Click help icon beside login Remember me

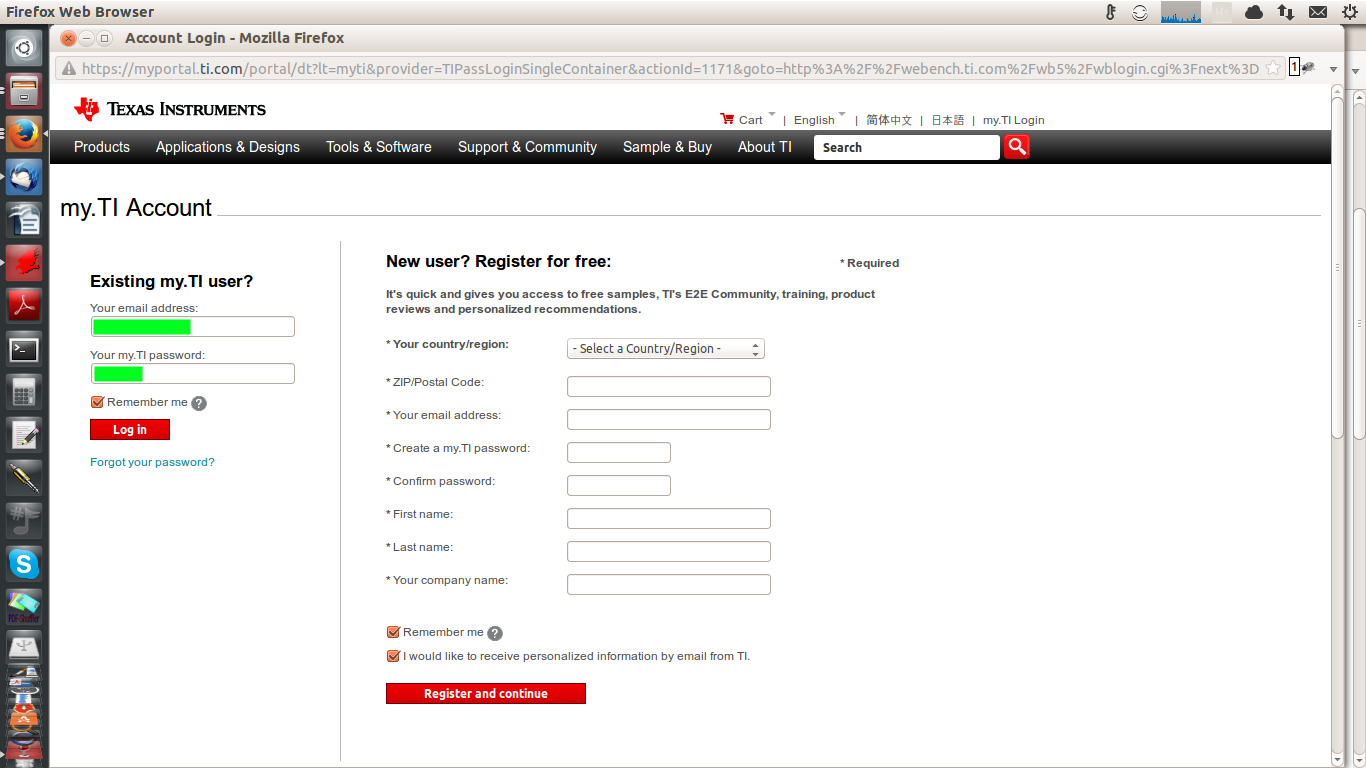pos(199,403)
